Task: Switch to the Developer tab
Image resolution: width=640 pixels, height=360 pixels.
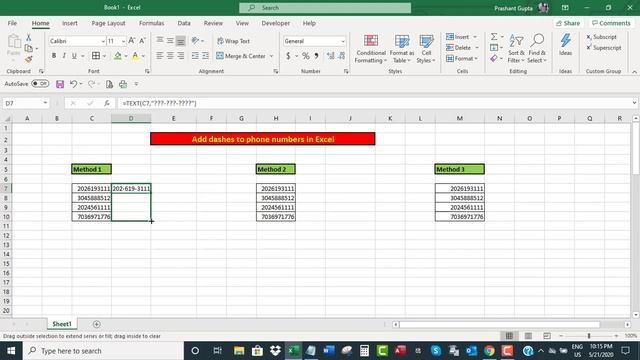Action: (276, 23)
